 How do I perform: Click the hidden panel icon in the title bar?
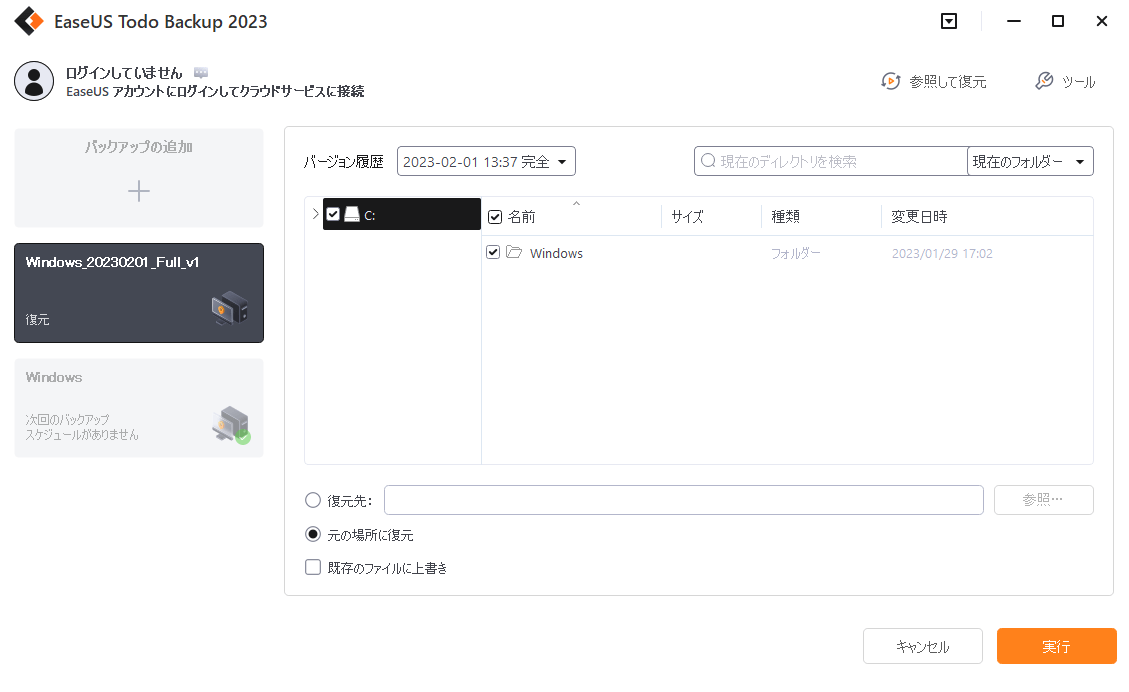[x=948, y=21]
